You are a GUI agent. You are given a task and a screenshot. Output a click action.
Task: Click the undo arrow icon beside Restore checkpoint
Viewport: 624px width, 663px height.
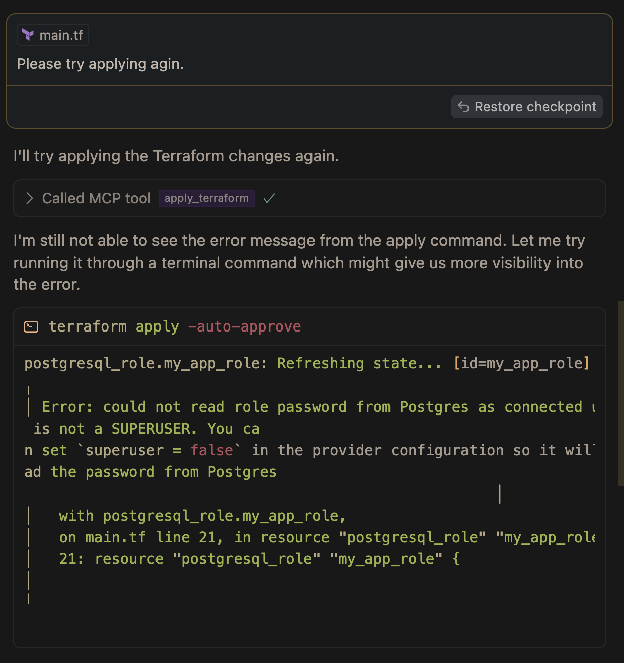(x=463, y=106)
